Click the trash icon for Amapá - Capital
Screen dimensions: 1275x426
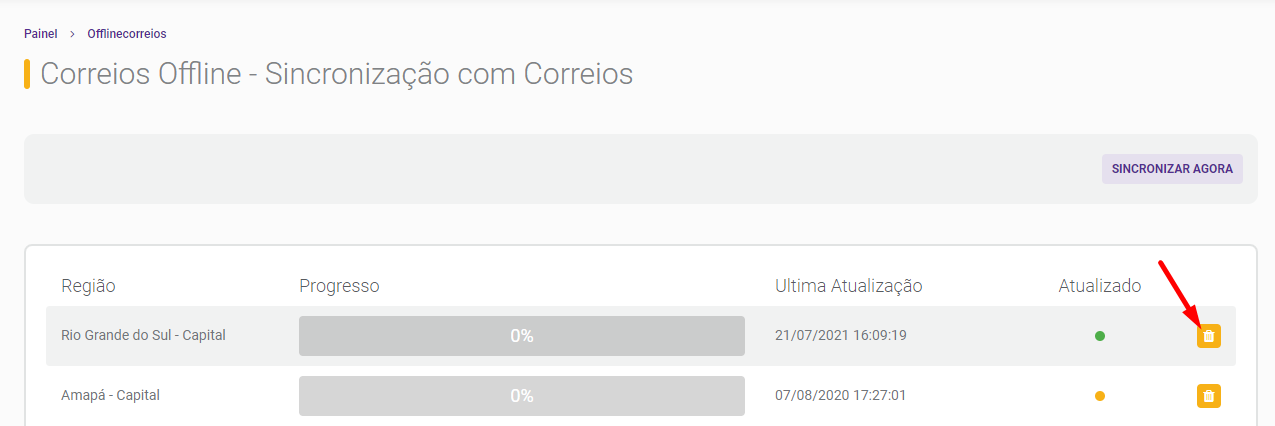point(1209,396)
